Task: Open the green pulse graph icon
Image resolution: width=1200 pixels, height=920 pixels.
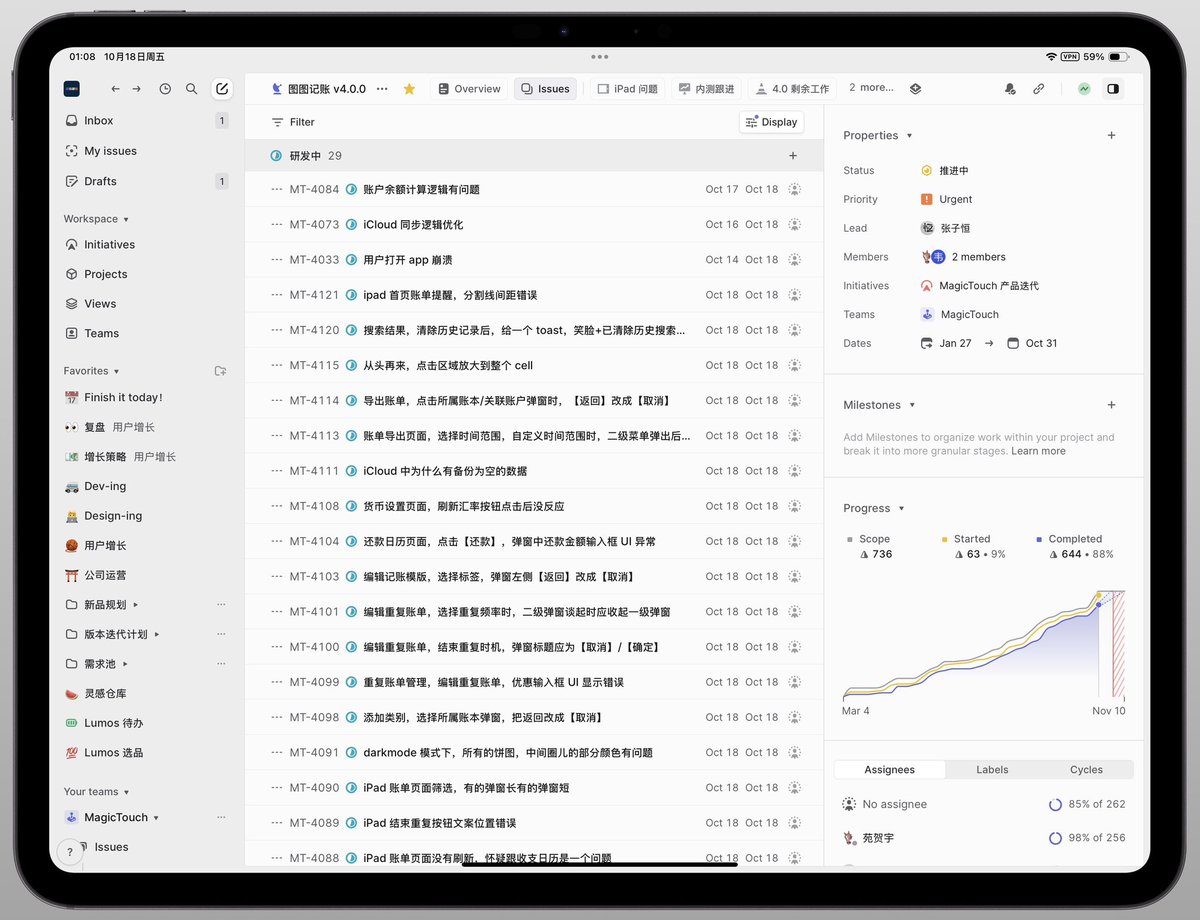Action: tap(1084, 89)
